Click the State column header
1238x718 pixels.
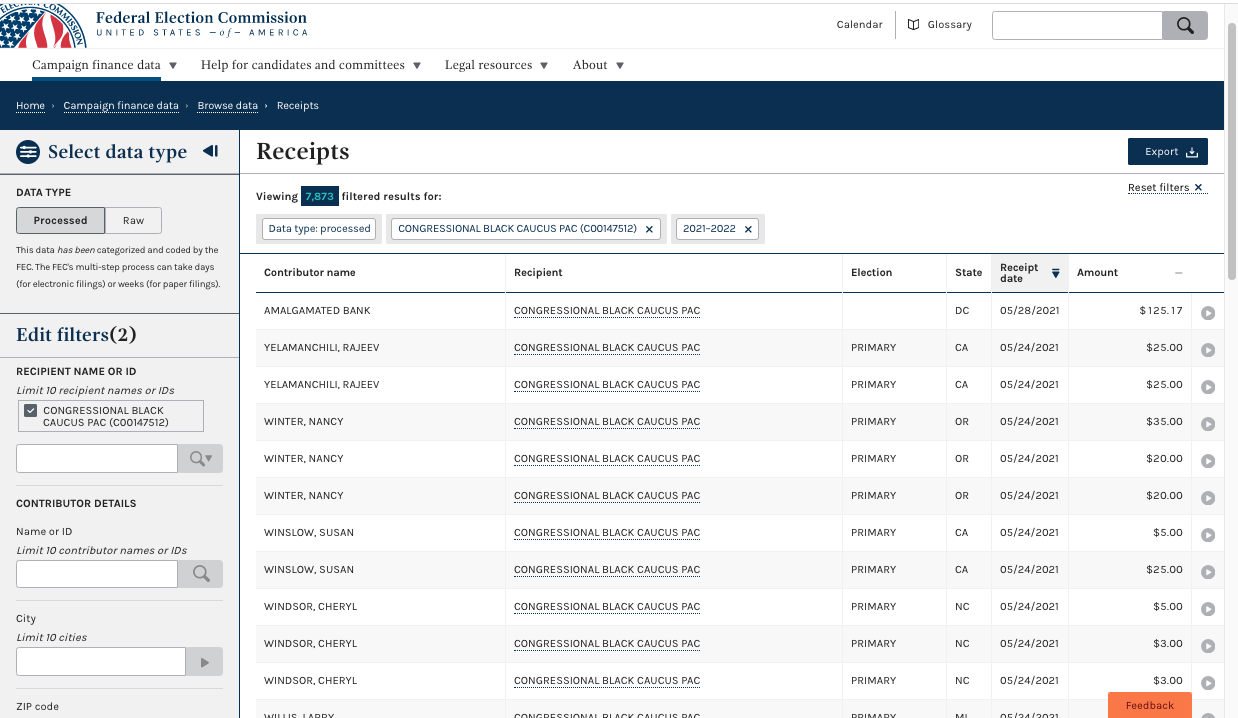(969, 273)
